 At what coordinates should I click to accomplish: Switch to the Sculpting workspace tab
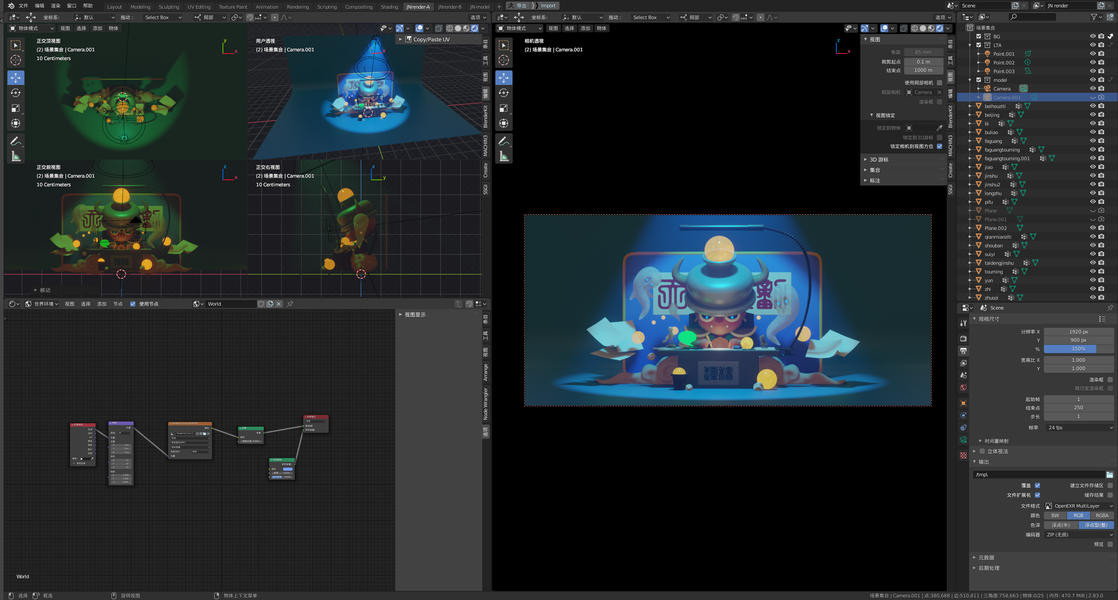169,6
